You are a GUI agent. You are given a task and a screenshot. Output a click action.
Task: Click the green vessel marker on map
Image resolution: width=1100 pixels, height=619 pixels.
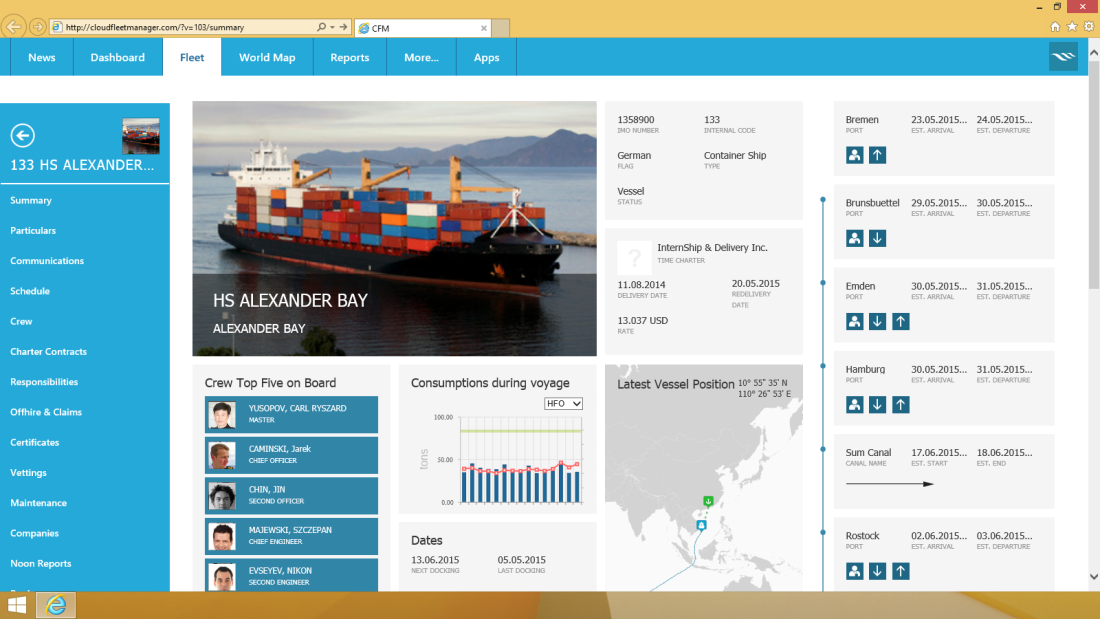(708, 501)
